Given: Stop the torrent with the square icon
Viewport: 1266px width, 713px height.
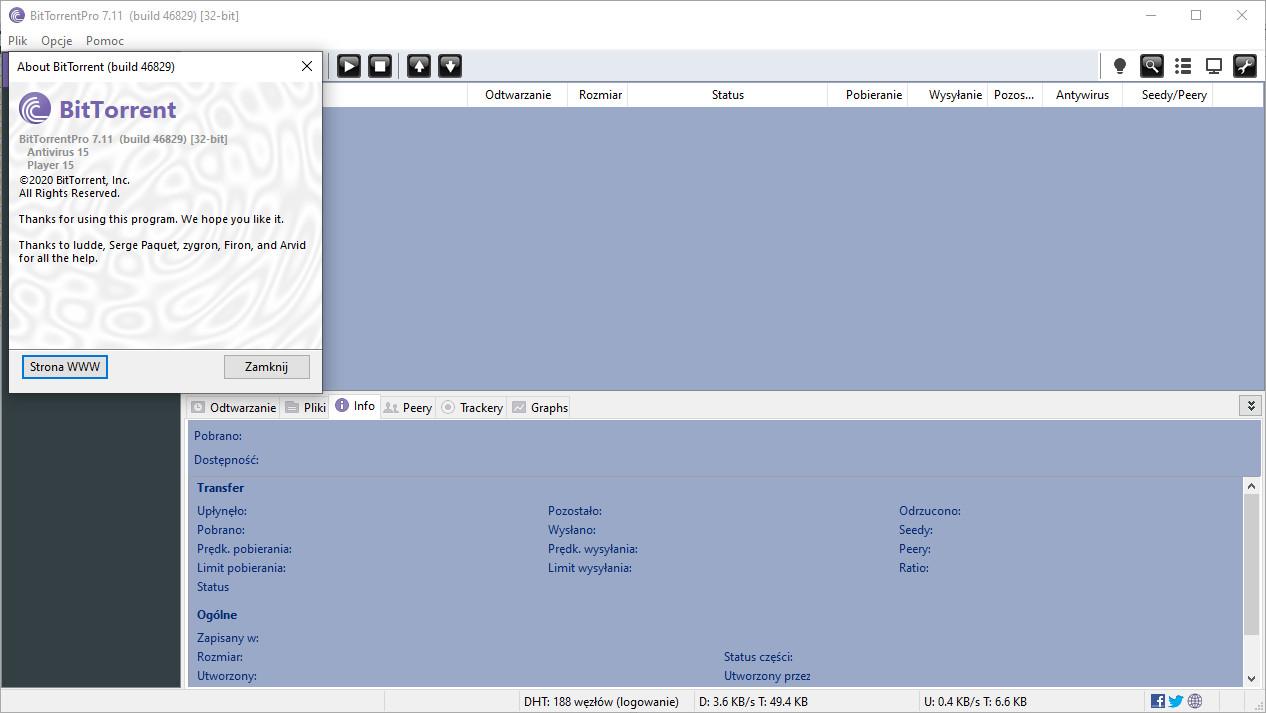Looking at the screenshot, I should coord(380,66).
